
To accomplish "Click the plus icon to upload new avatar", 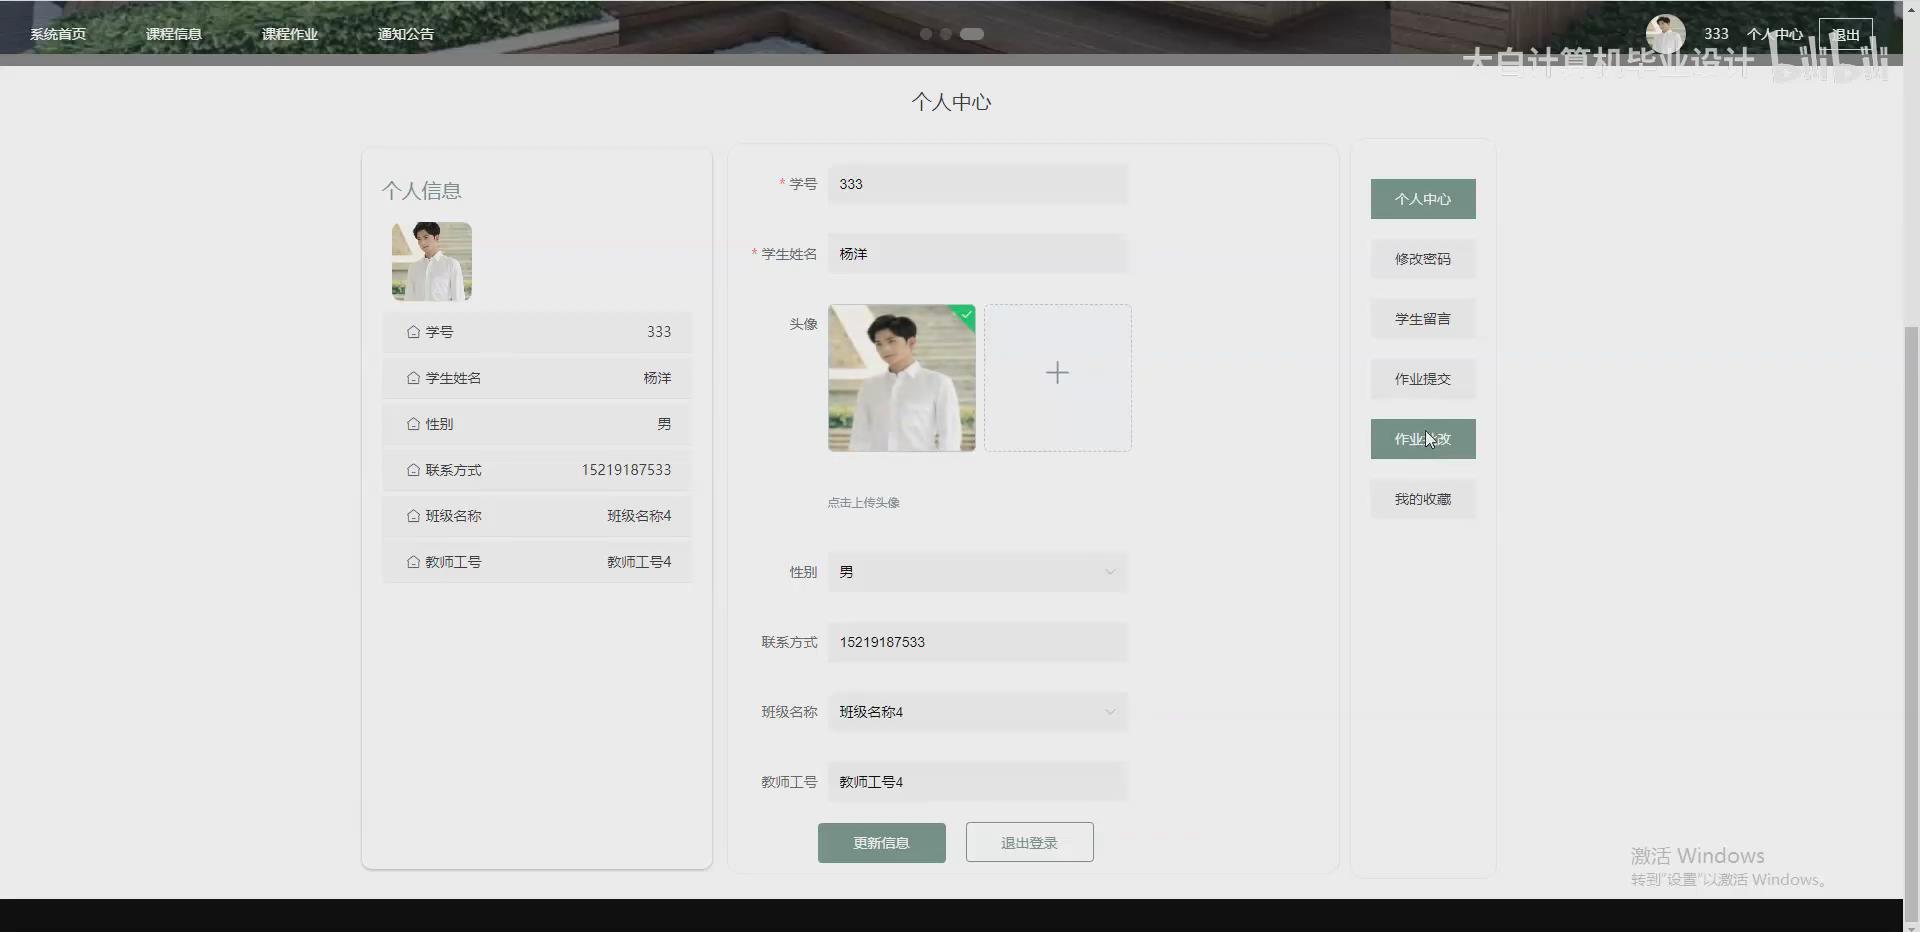I will coord(1057,373).
